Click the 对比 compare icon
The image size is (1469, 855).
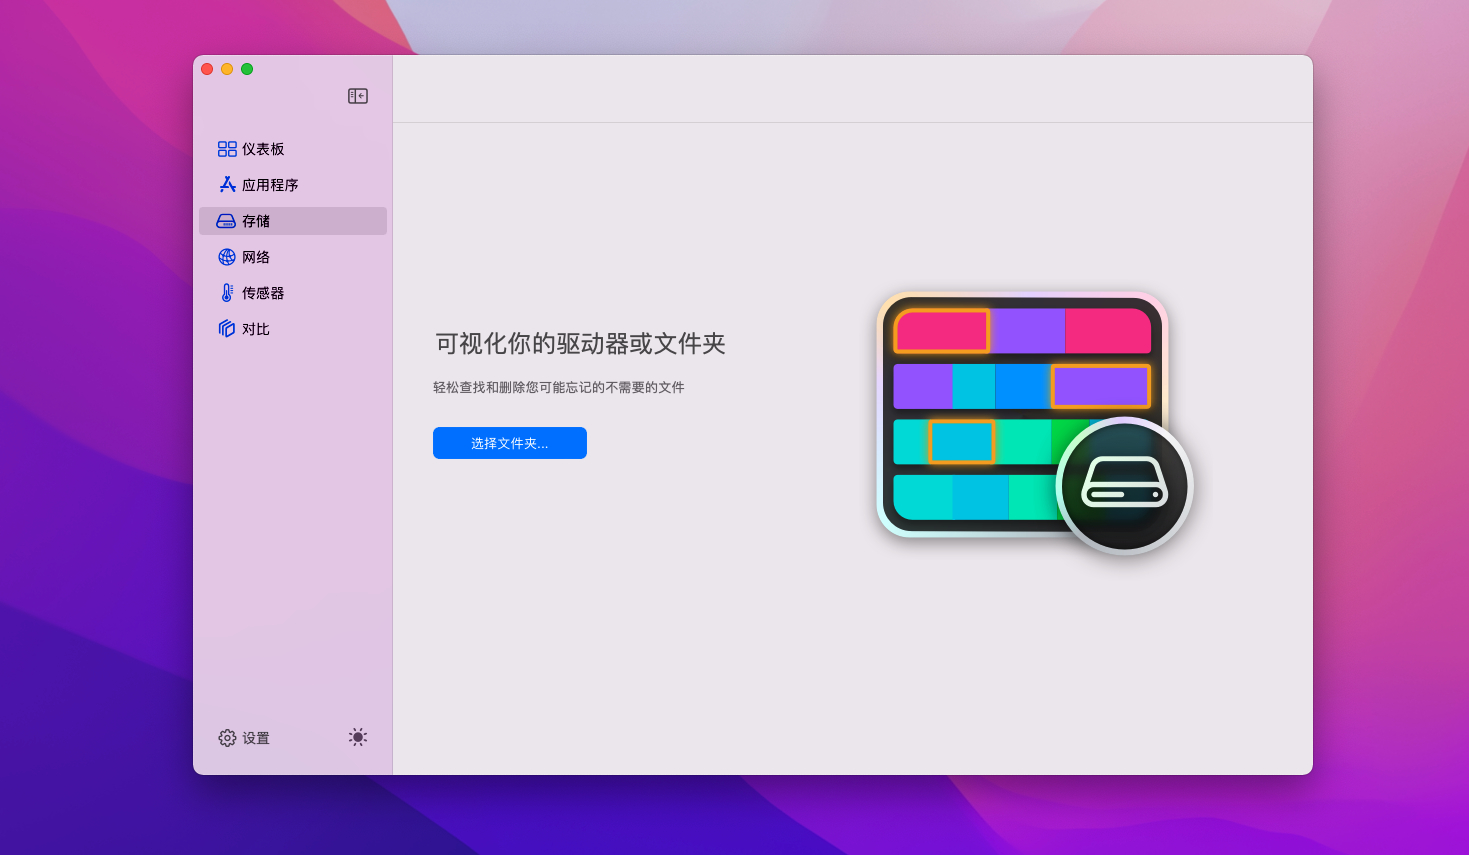tap(227, 329)
